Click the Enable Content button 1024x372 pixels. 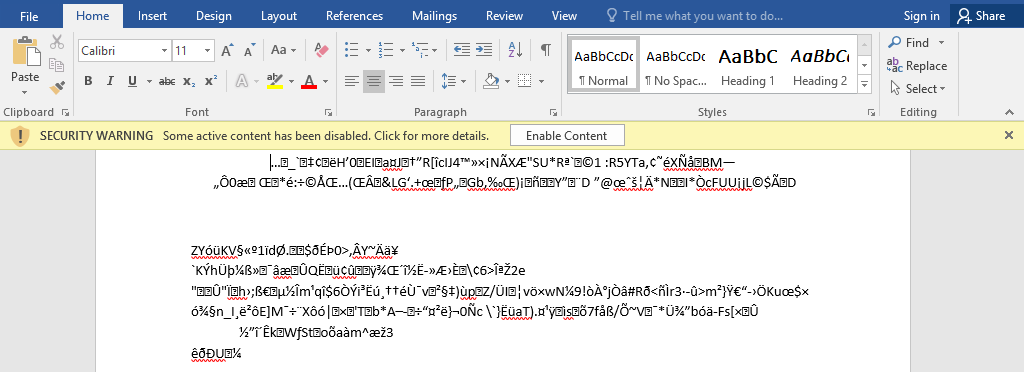567,136
